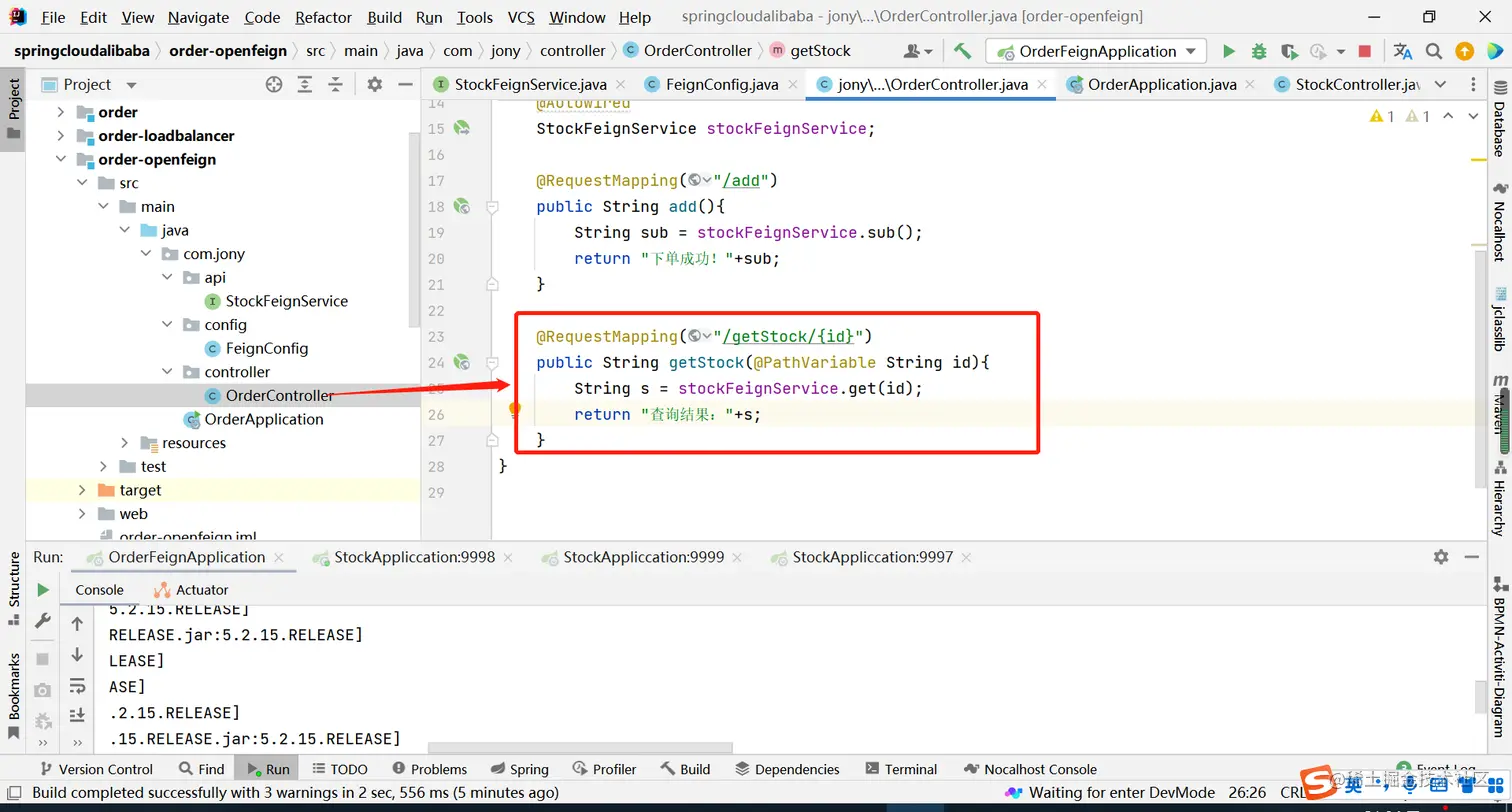The image size is (1512, 812).
Task: Click the gutter bean icon on line 15
Action: [461, 128]
